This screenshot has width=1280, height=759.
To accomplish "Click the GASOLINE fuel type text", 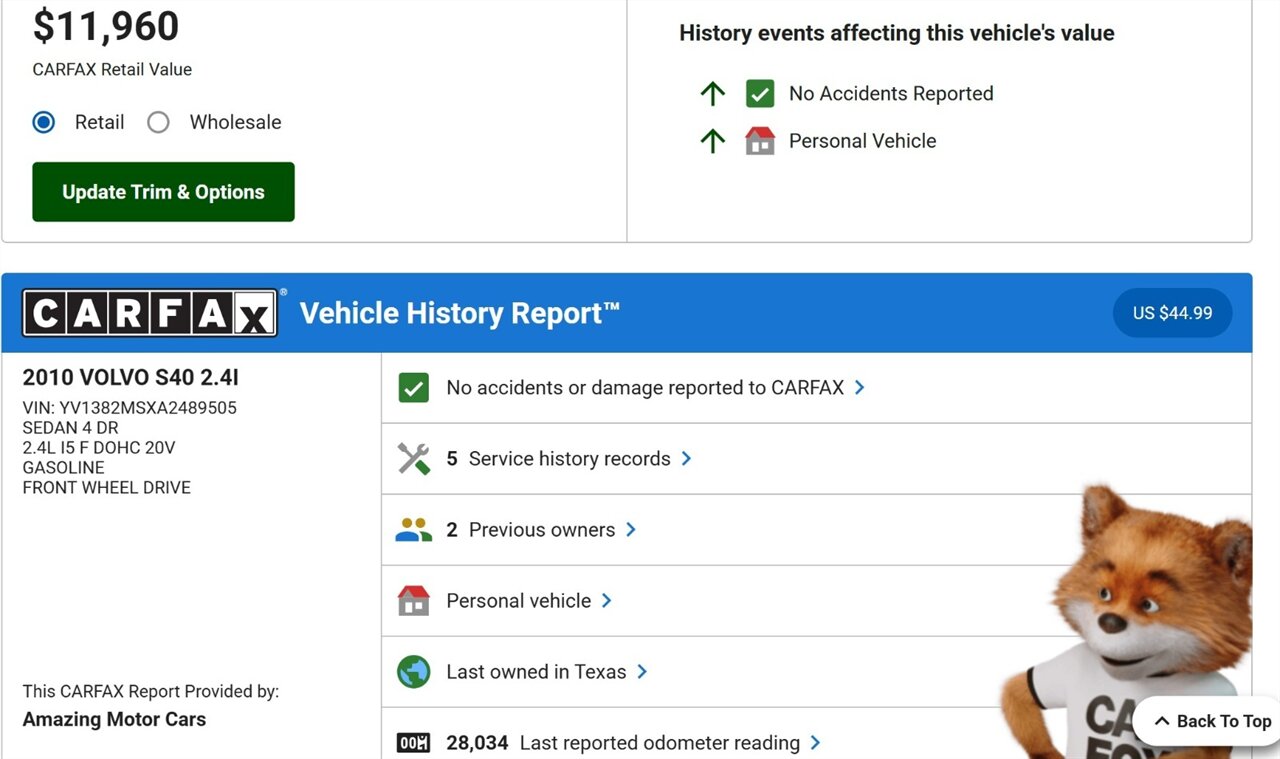I will click(63, 468).
